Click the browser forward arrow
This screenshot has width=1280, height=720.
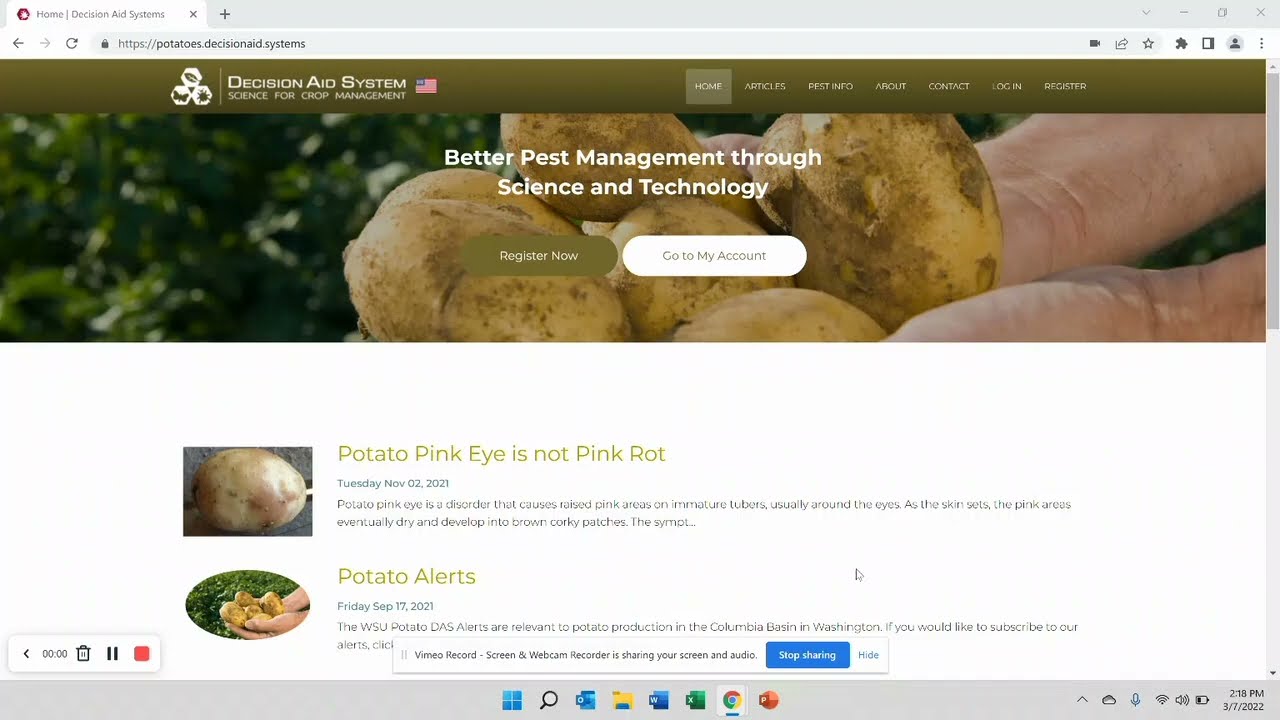click(45, 43)
